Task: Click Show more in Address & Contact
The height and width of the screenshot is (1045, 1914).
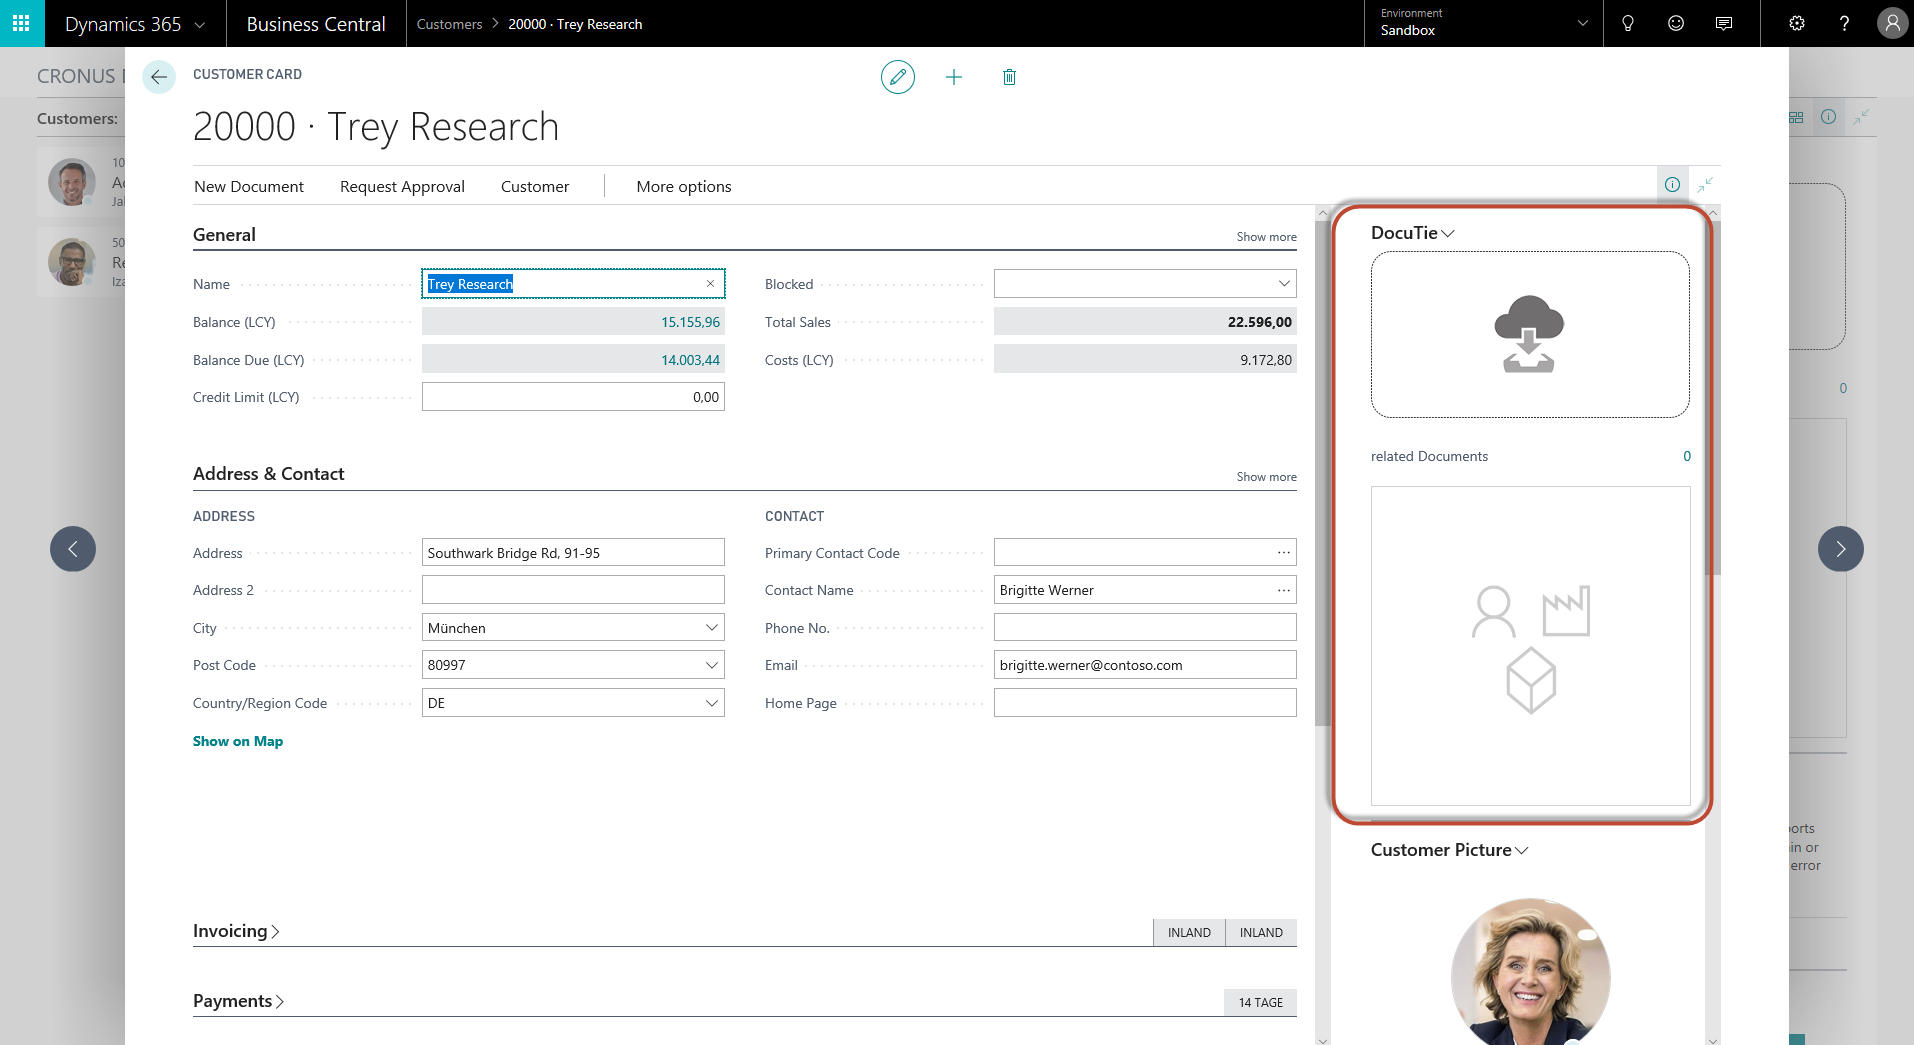Action: click(x=1266, y=477)
